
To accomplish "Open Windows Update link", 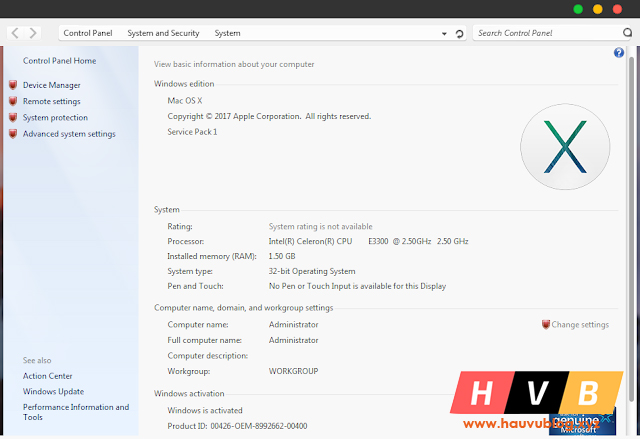I will [53, 391].
